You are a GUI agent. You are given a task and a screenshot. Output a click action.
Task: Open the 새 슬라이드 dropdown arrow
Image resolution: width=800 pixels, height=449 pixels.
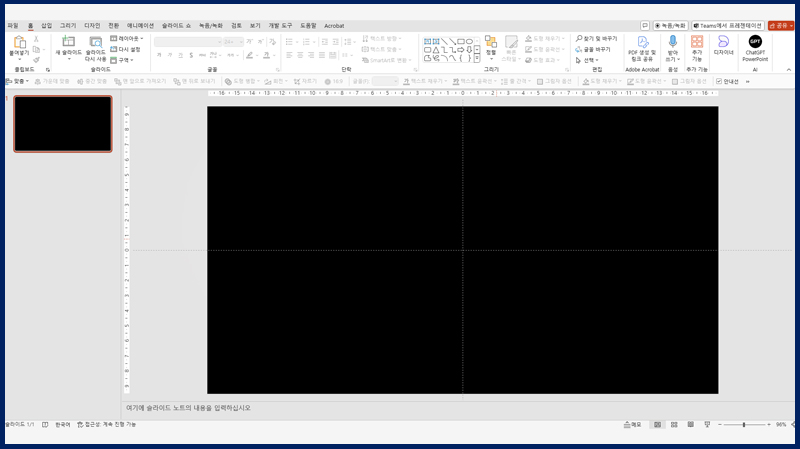(68, 59)
